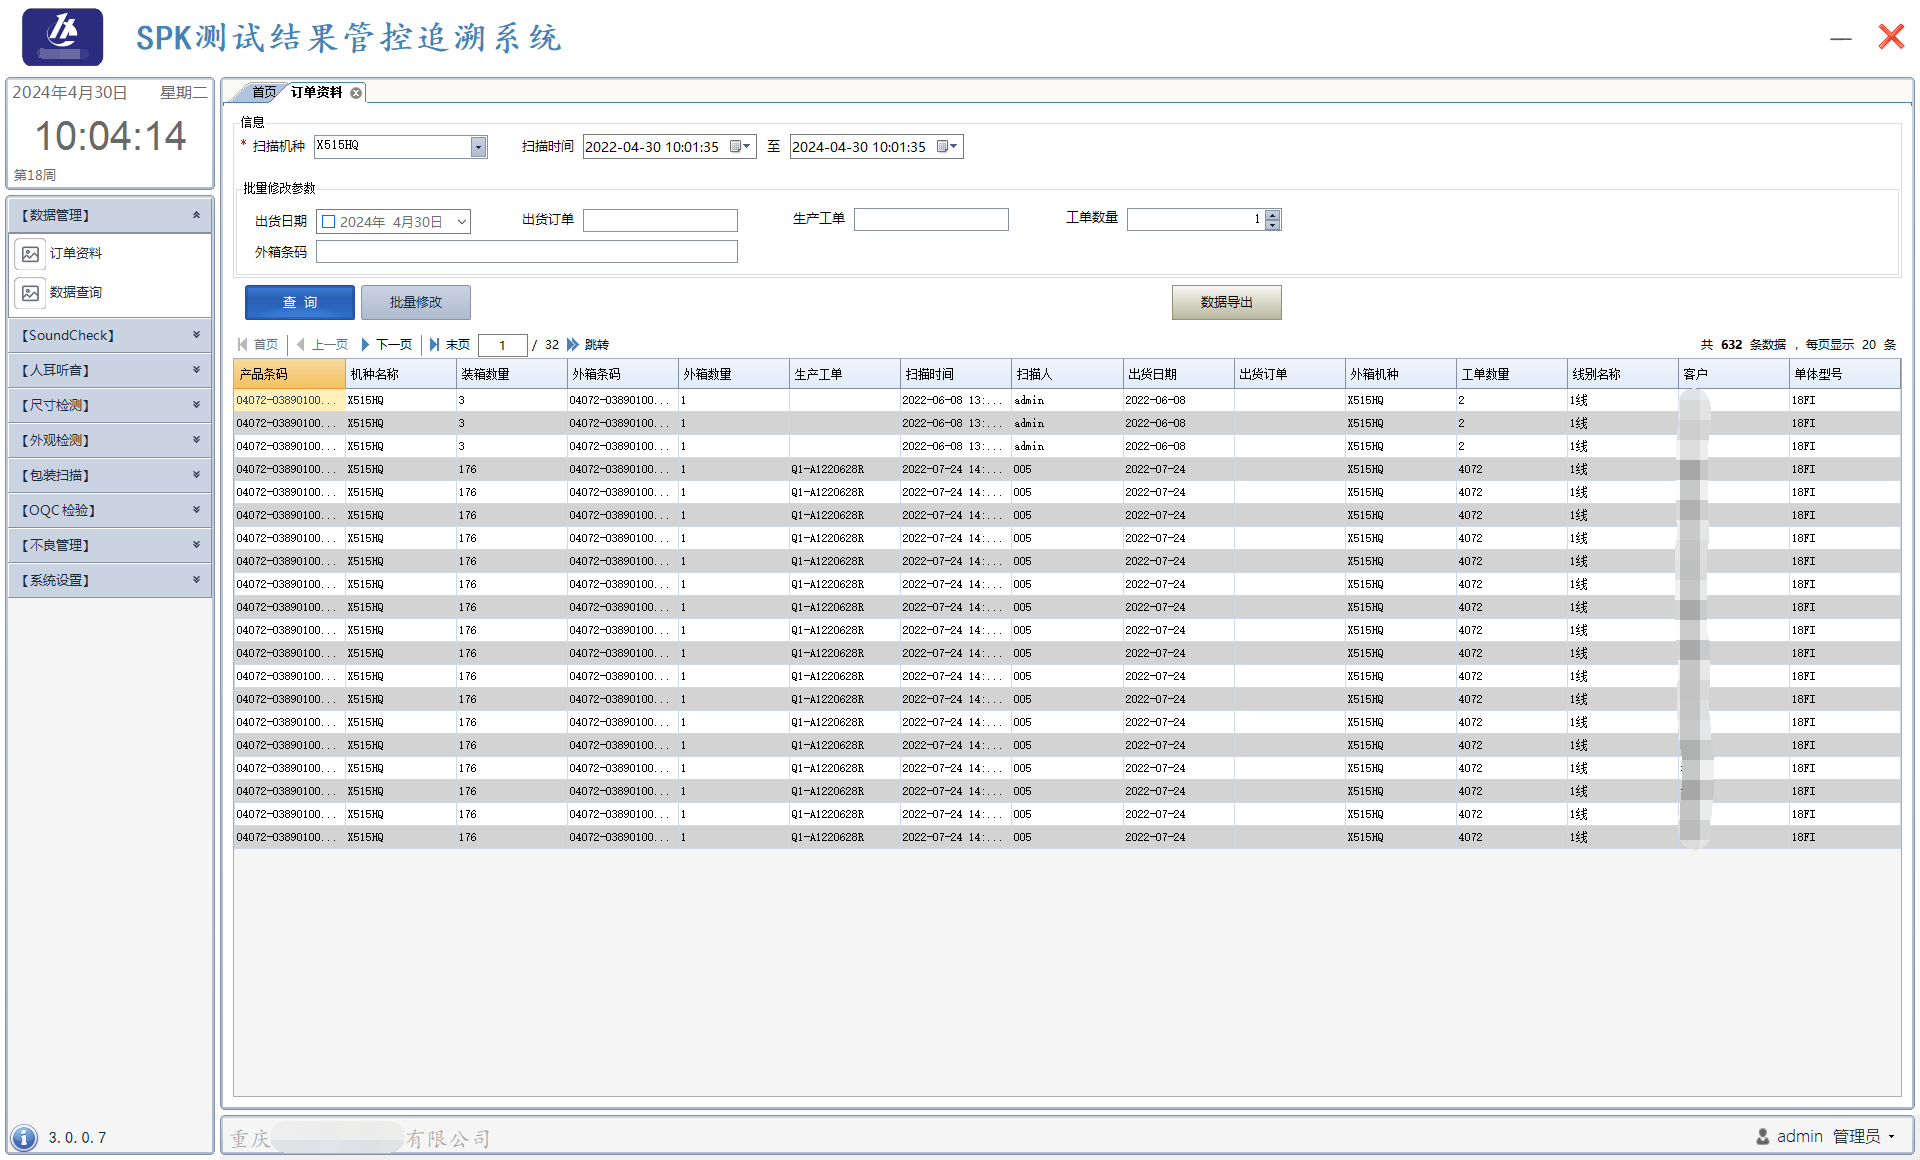This screenshot has height=1160, width=1920.
Task: Sort by 外箱条码 column header
Action: [x=623, y=374]
